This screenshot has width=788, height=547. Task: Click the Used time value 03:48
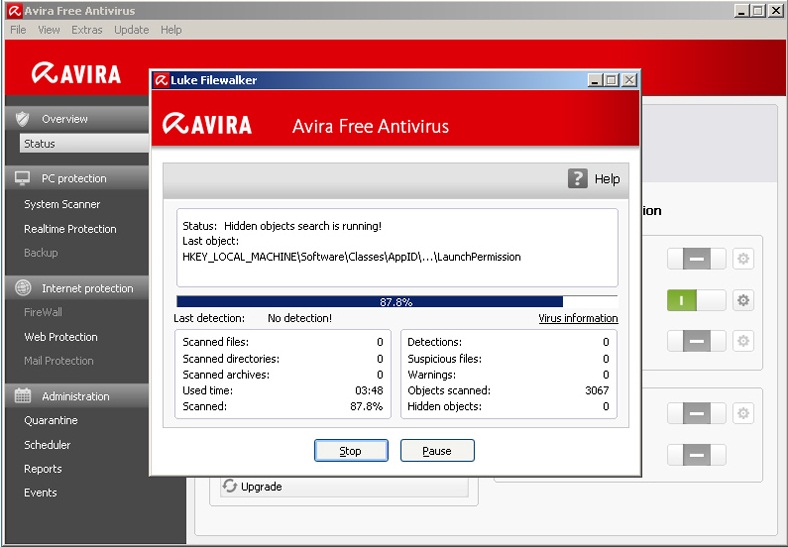(369, 390)
